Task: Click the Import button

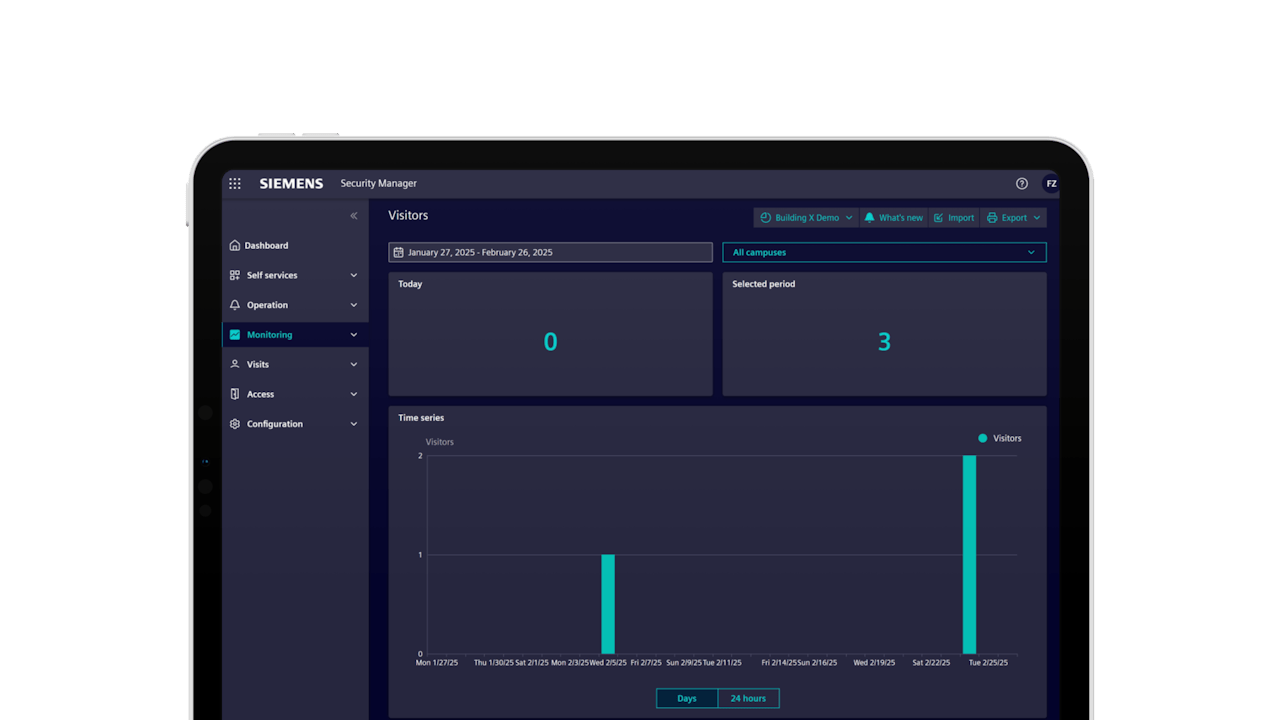Action: coord(953,217)
